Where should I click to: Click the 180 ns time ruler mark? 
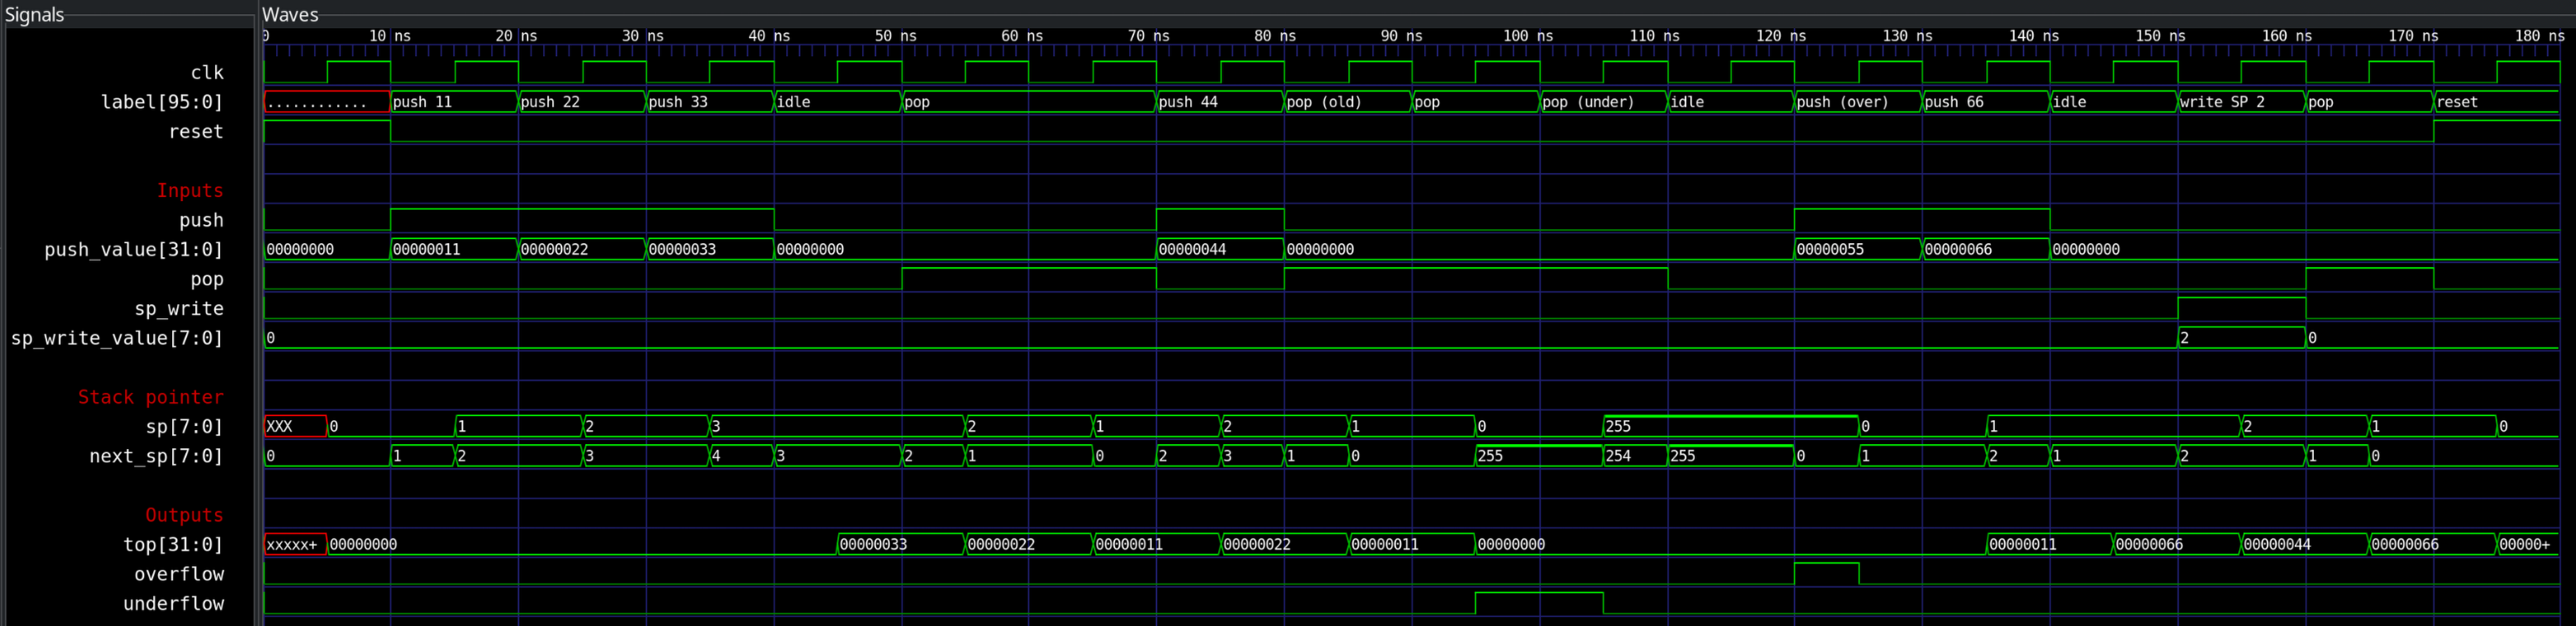point(2540,36)
